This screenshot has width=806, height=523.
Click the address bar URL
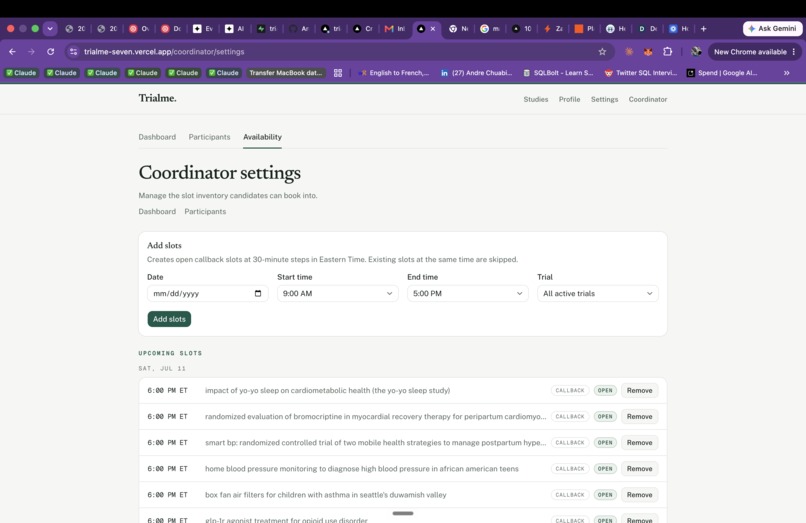click(164, 51)
